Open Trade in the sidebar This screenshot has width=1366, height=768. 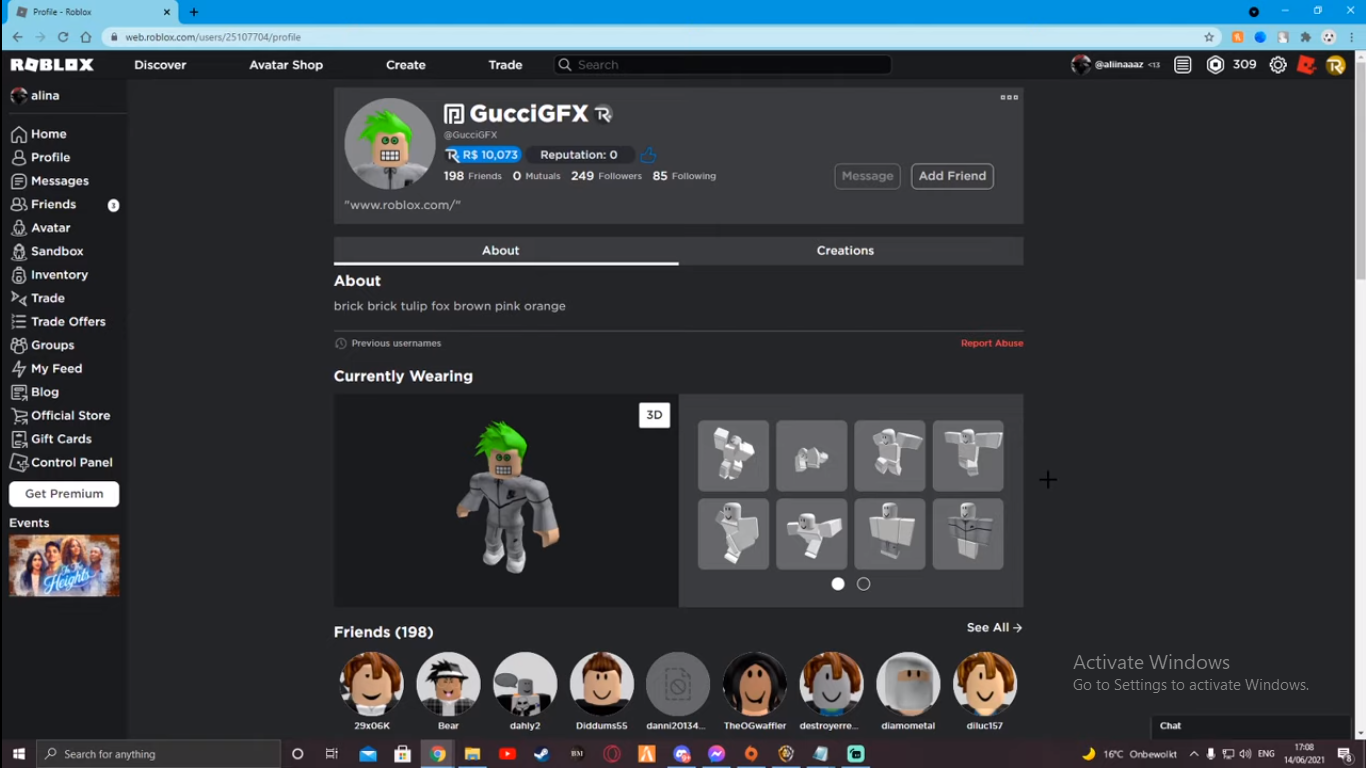point(38,298)
